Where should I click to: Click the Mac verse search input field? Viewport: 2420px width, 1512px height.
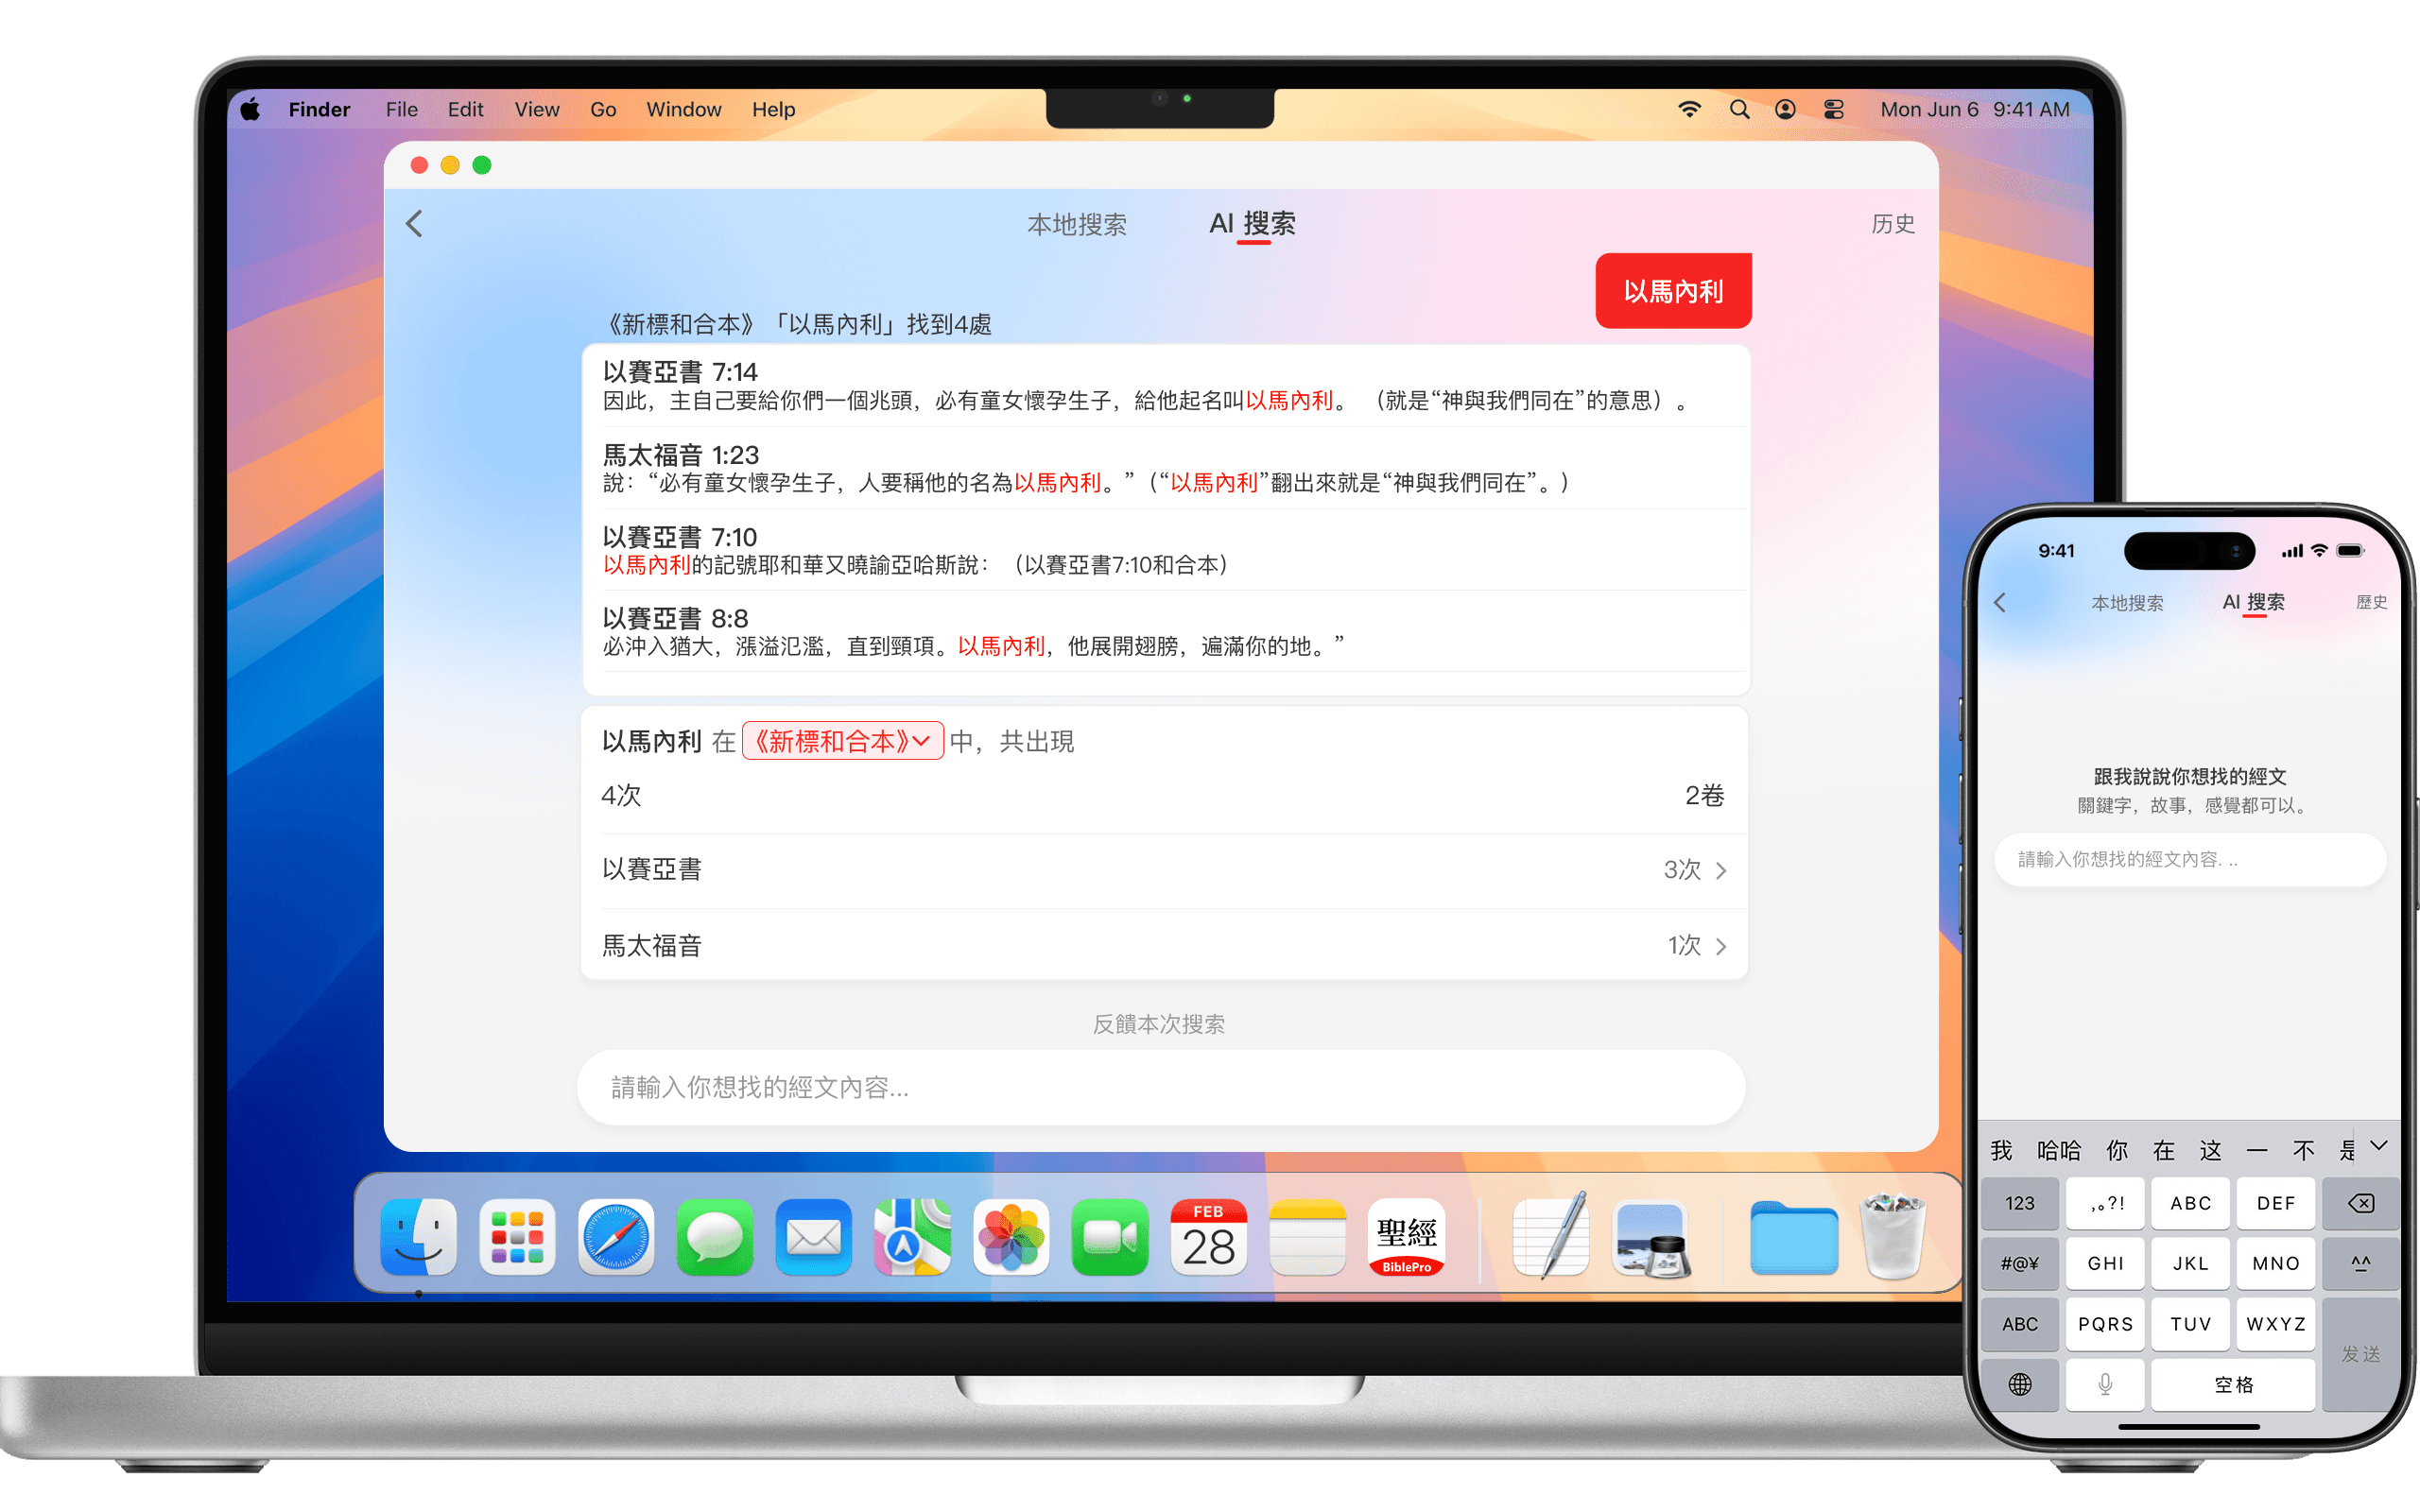click(x=1161, y=1087)
